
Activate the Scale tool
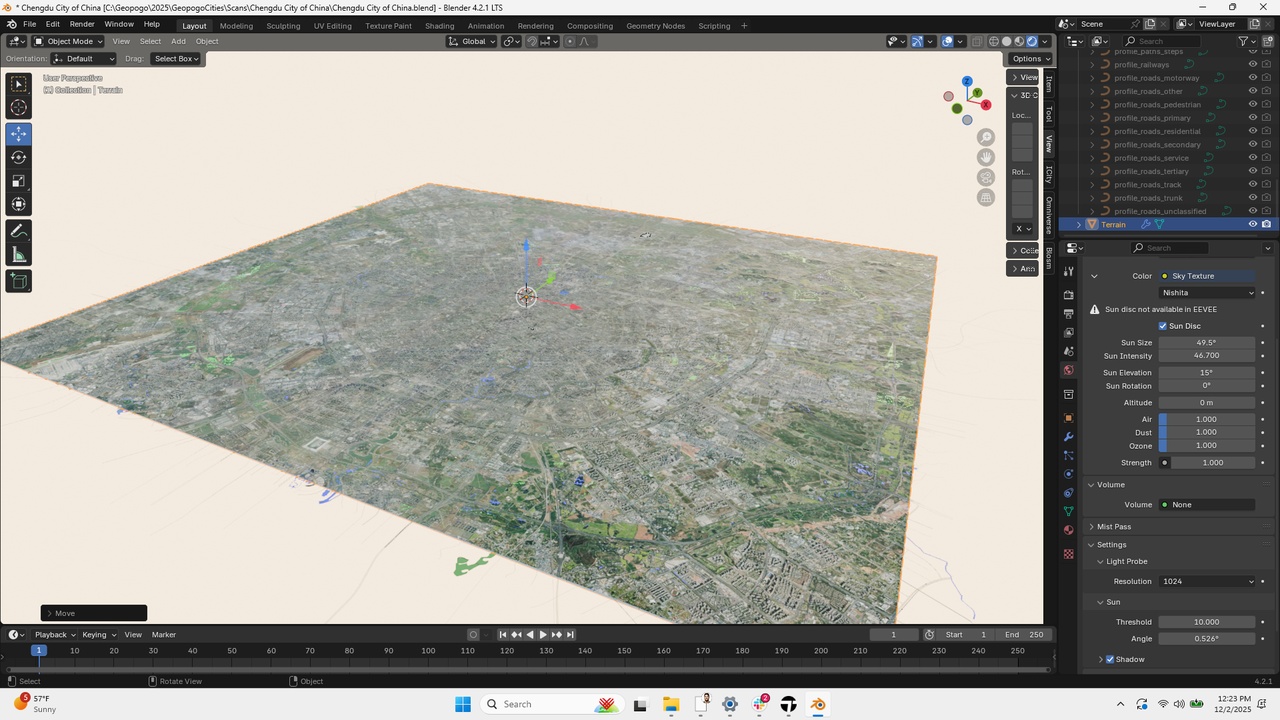click(x=19, y=181)
